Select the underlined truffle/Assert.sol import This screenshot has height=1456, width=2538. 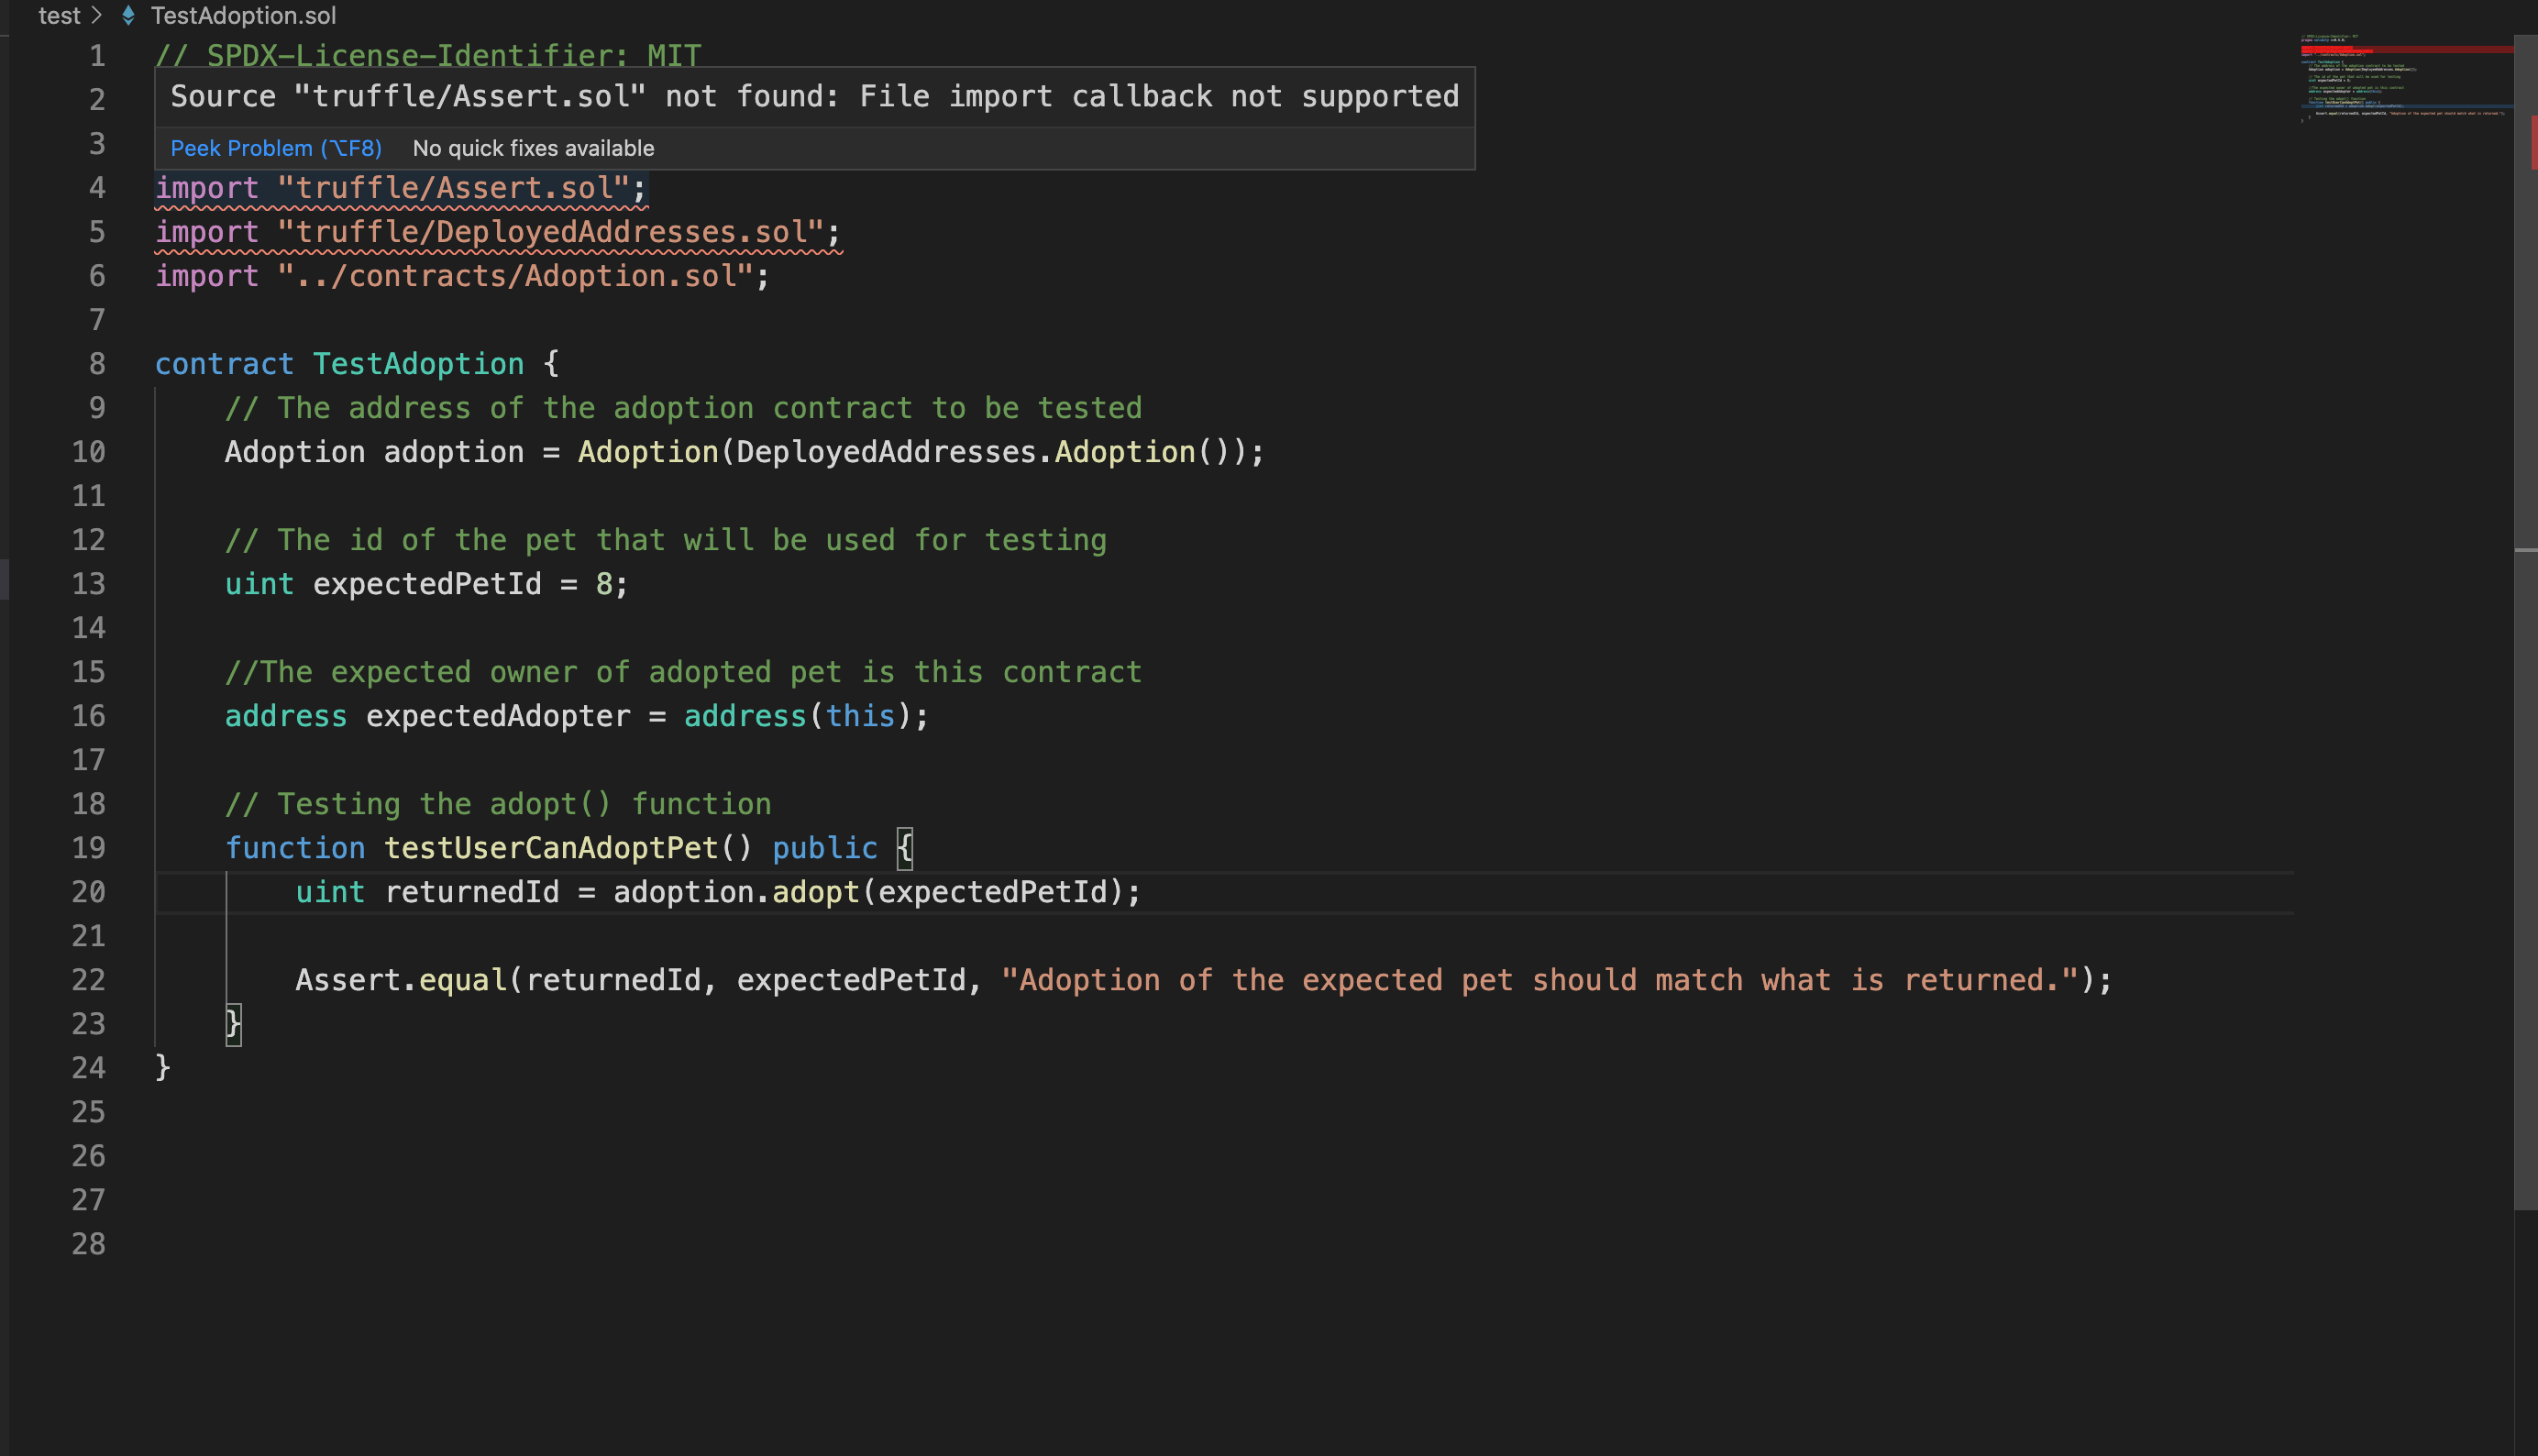pyautogui.click(x=400, y=187)
